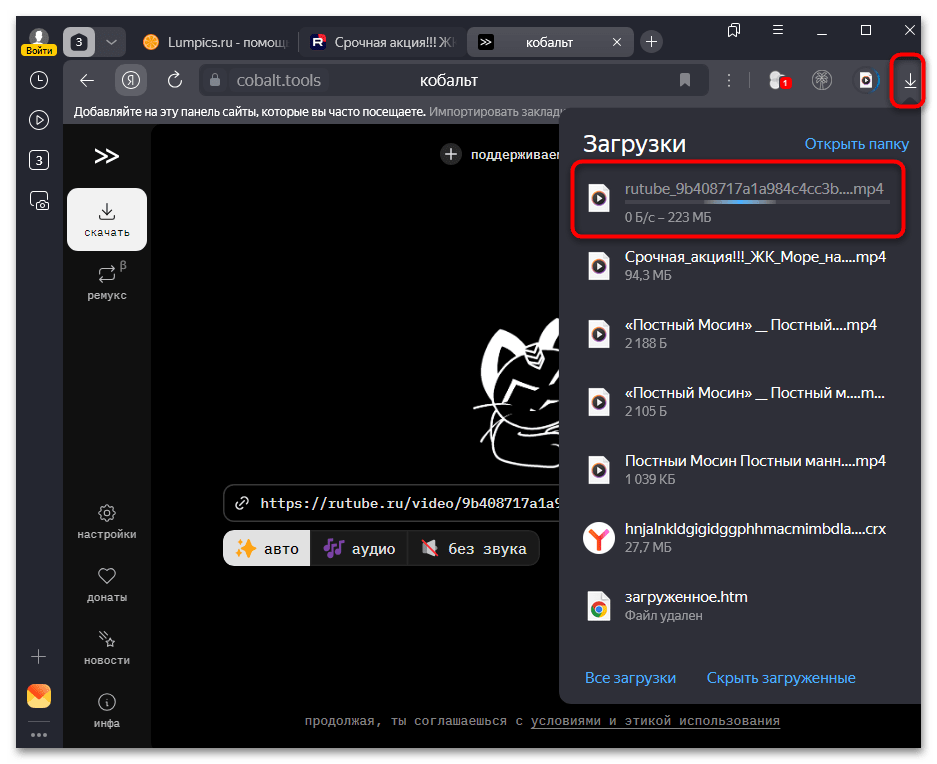
Task: Open the video player sidebar icon
Action: pos(39,120)
